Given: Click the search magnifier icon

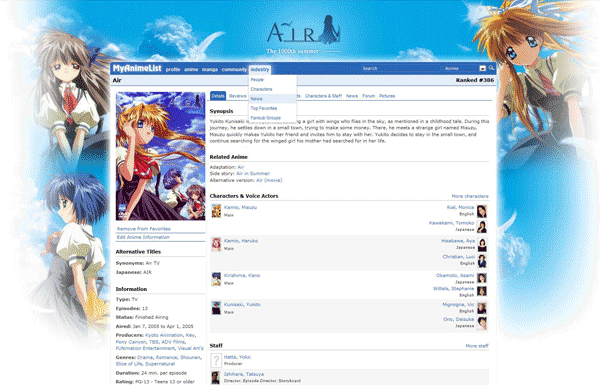Looking at the screenshot, I should (491, 68).
